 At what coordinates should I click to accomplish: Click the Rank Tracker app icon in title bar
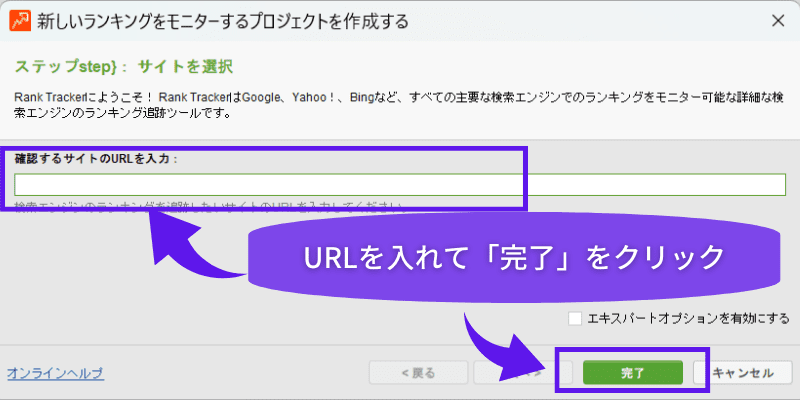click(20, 20)
